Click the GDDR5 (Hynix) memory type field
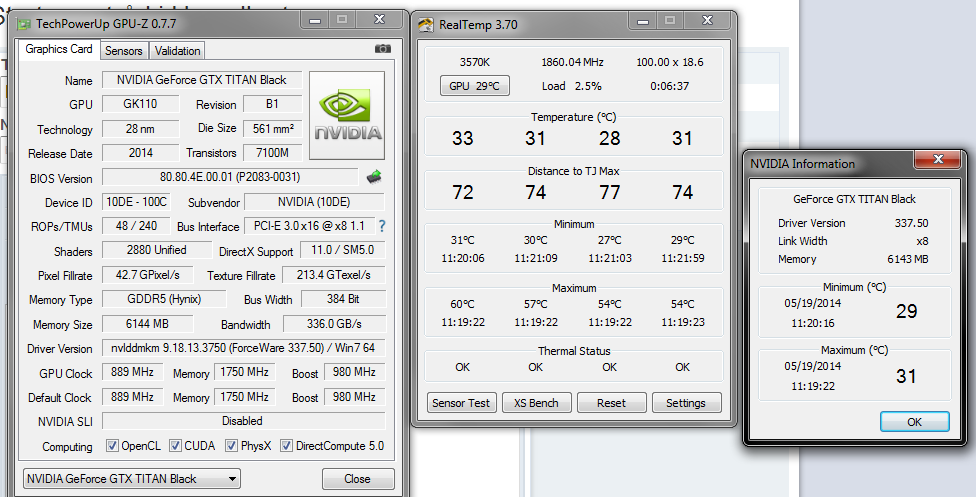Screen dimensions: 976x497 164,299
